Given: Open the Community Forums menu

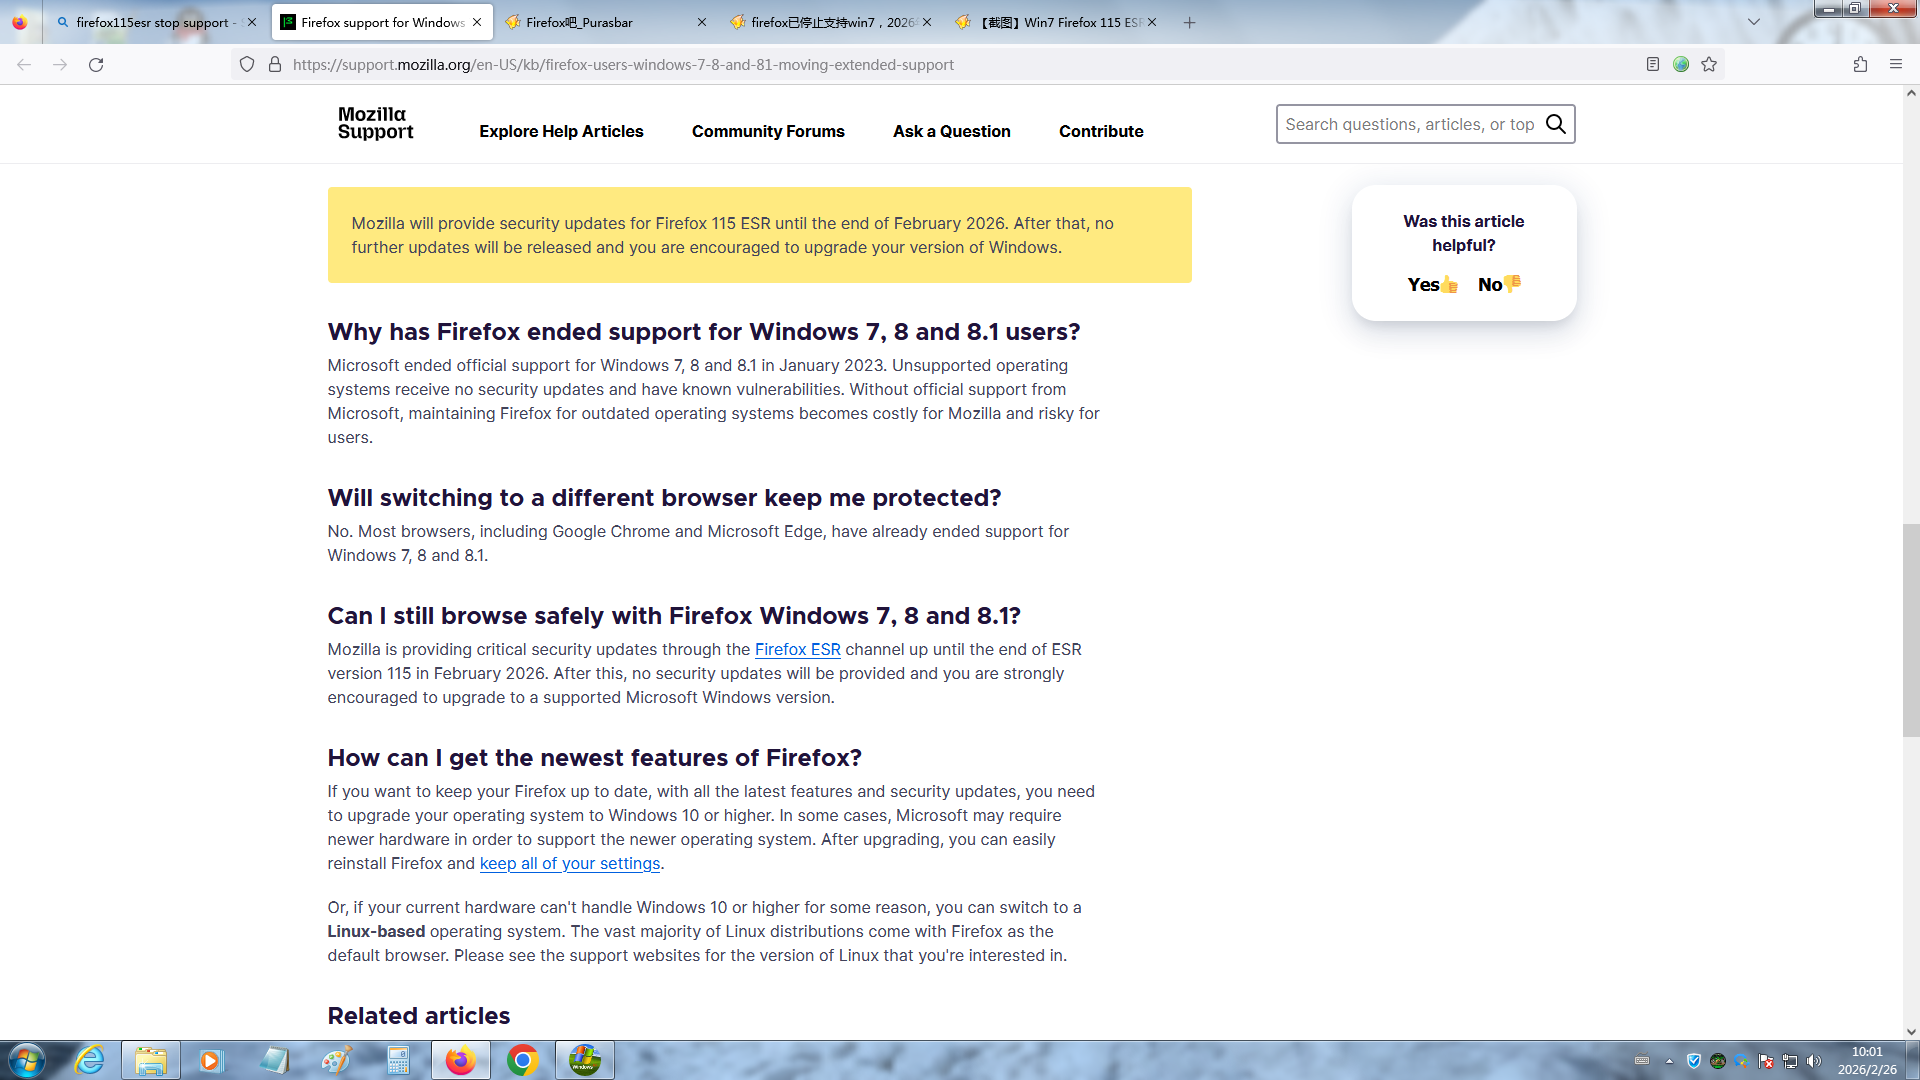Looking at the screenshot, I should click(x=768, y=131).
